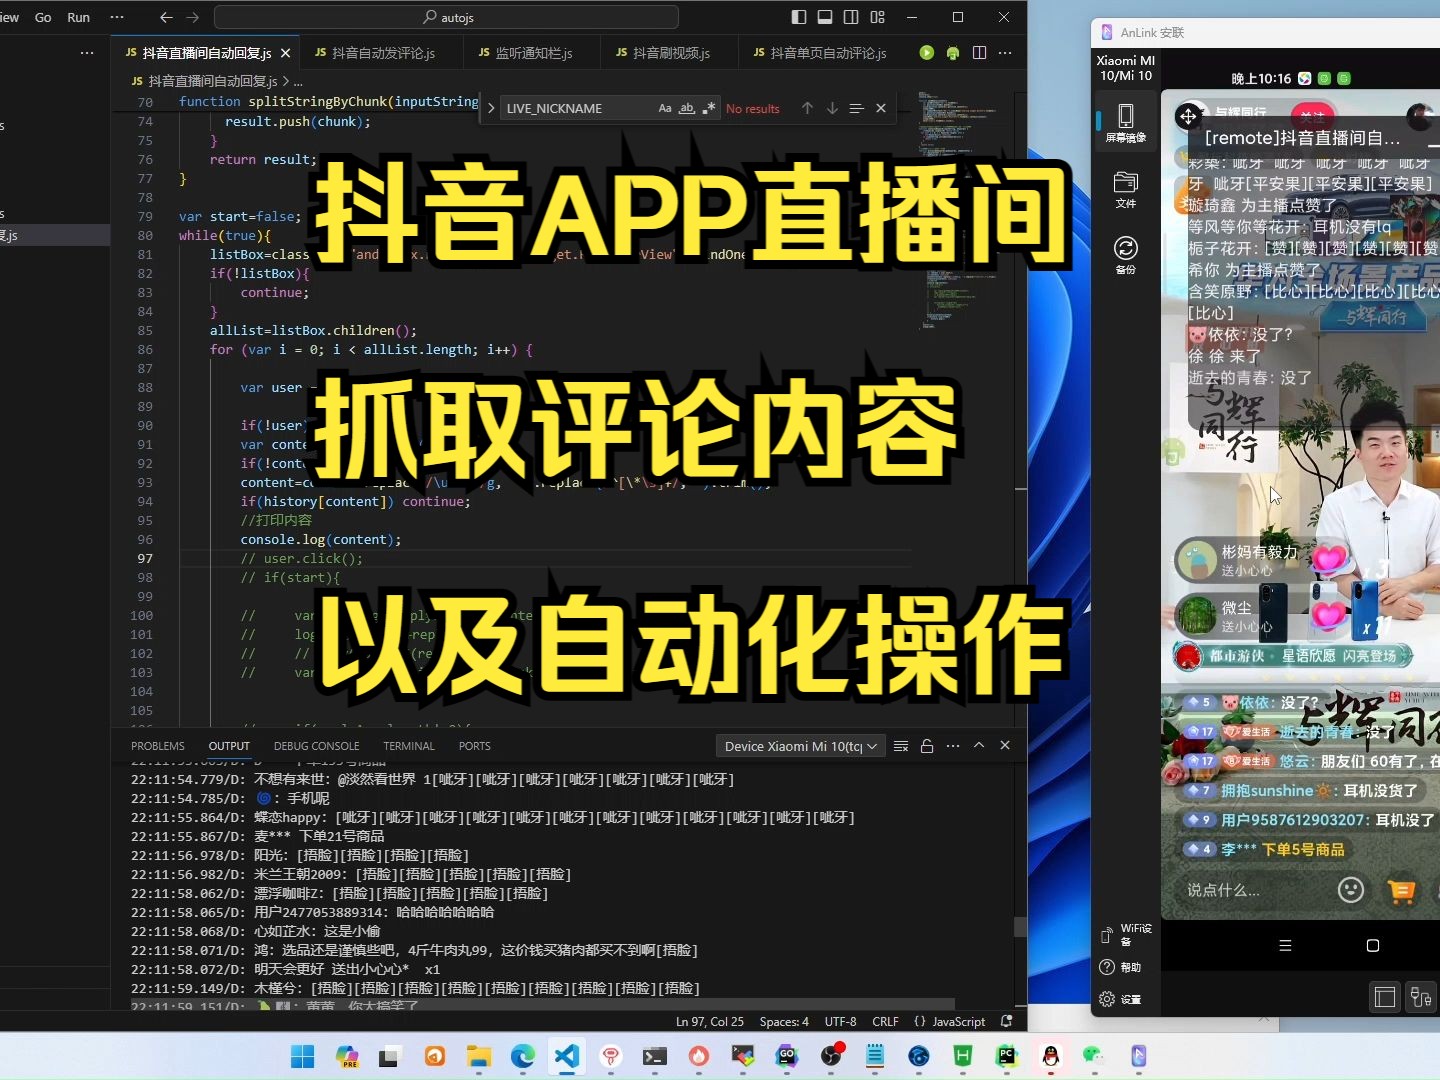The height and width of the screenshot is (1080, 1440).
Task: Click UTF-8 encoding in status bar
Action: [841, 1022]
